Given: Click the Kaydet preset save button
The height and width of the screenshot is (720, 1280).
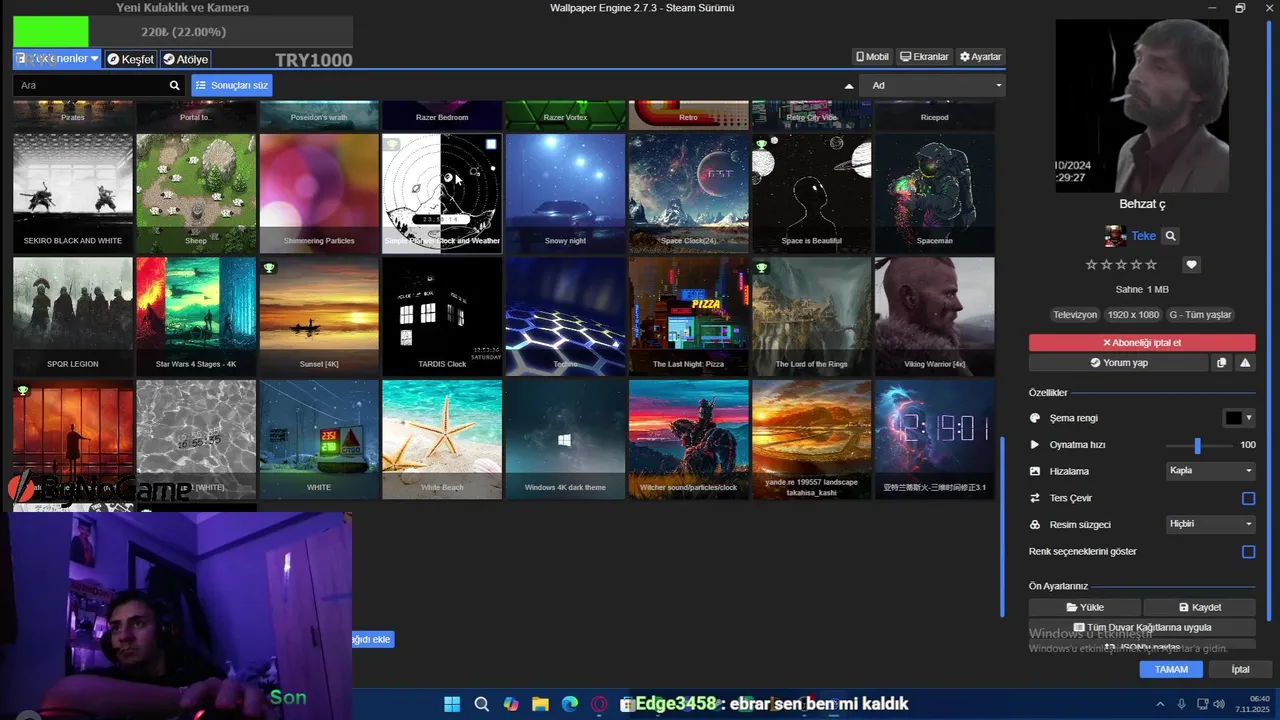Looking at the screenshot, I should [x=1200, y=607].
